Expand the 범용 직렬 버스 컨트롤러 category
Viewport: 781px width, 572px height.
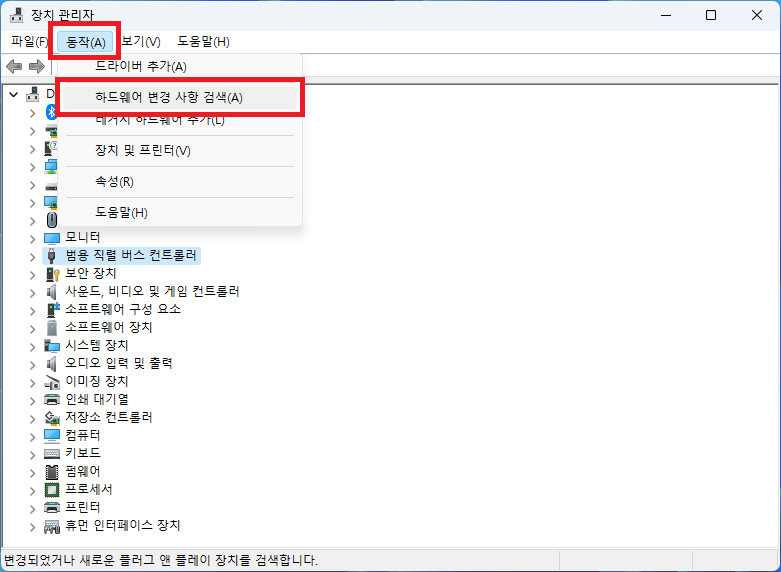[x=32, y=257]
